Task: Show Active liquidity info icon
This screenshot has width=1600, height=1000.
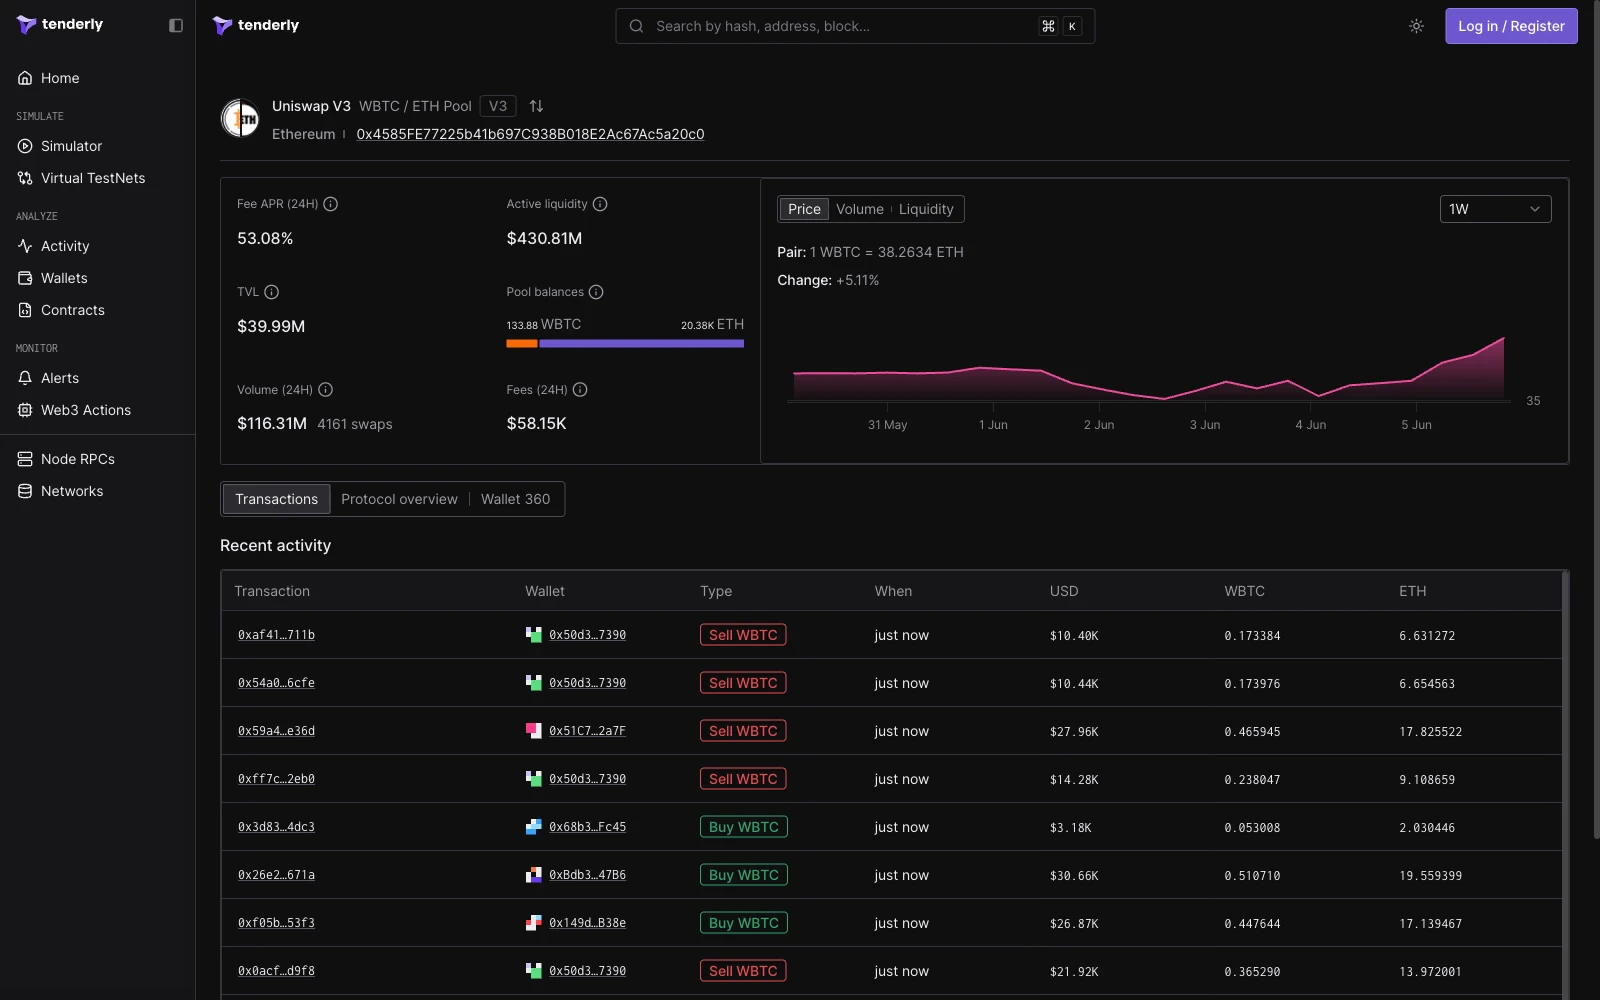Action: click(x=600, y=204)
